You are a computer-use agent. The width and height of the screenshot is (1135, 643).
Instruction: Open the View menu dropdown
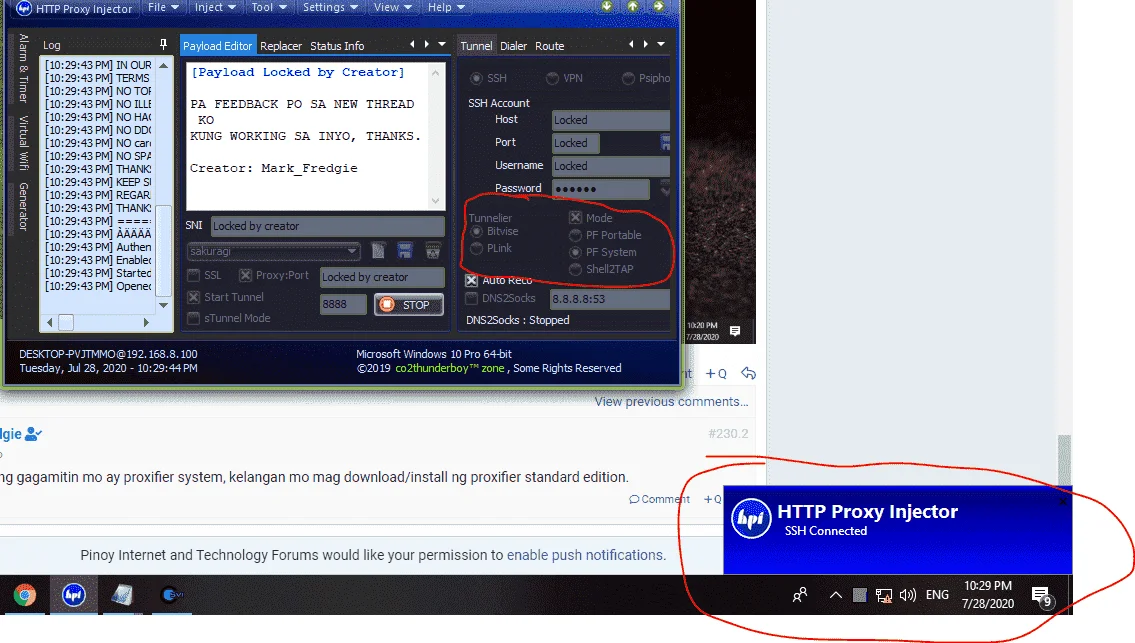pos(392,7)
